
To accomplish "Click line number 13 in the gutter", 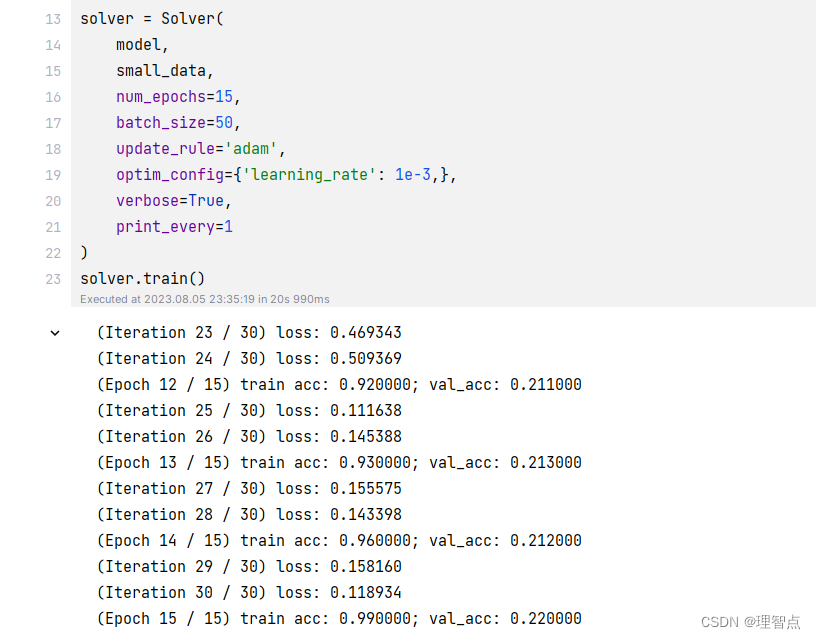I will point(53,18).
